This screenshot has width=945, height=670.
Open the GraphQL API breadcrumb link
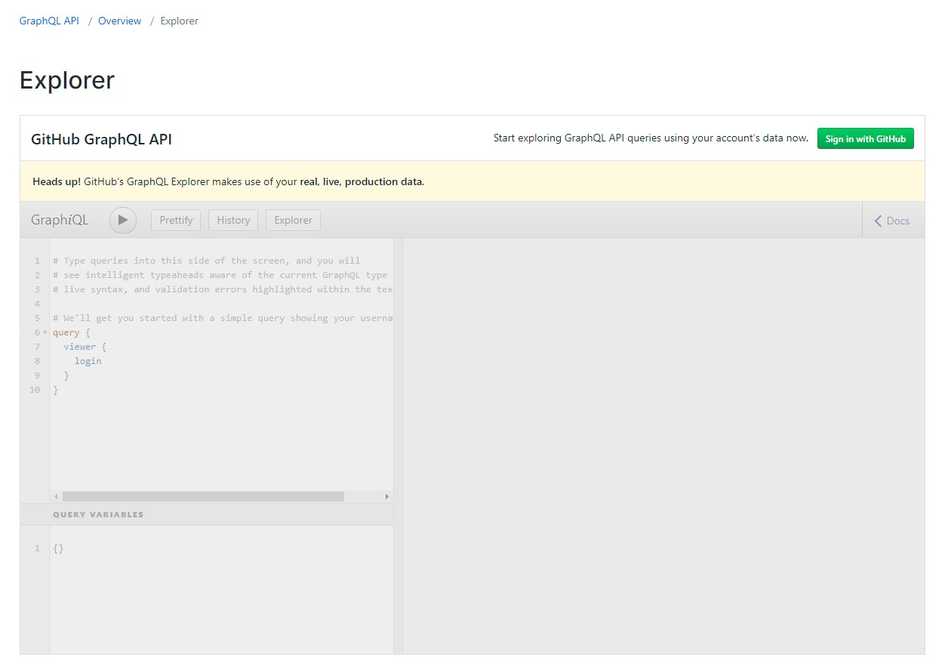coord(49,20)
